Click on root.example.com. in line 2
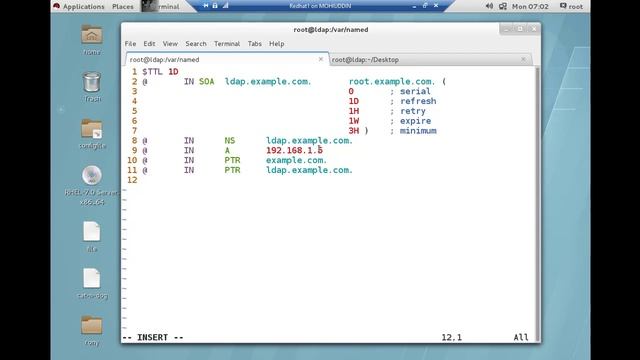This screenshot has width=640, height=360. 392,82
